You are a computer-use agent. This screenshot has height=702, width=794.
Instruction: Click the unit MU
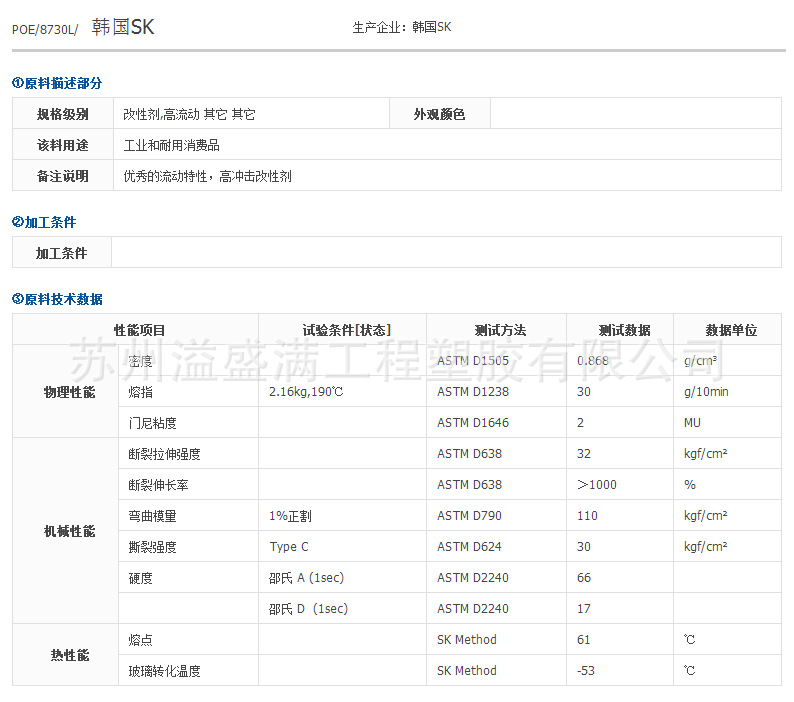point(692,422)
